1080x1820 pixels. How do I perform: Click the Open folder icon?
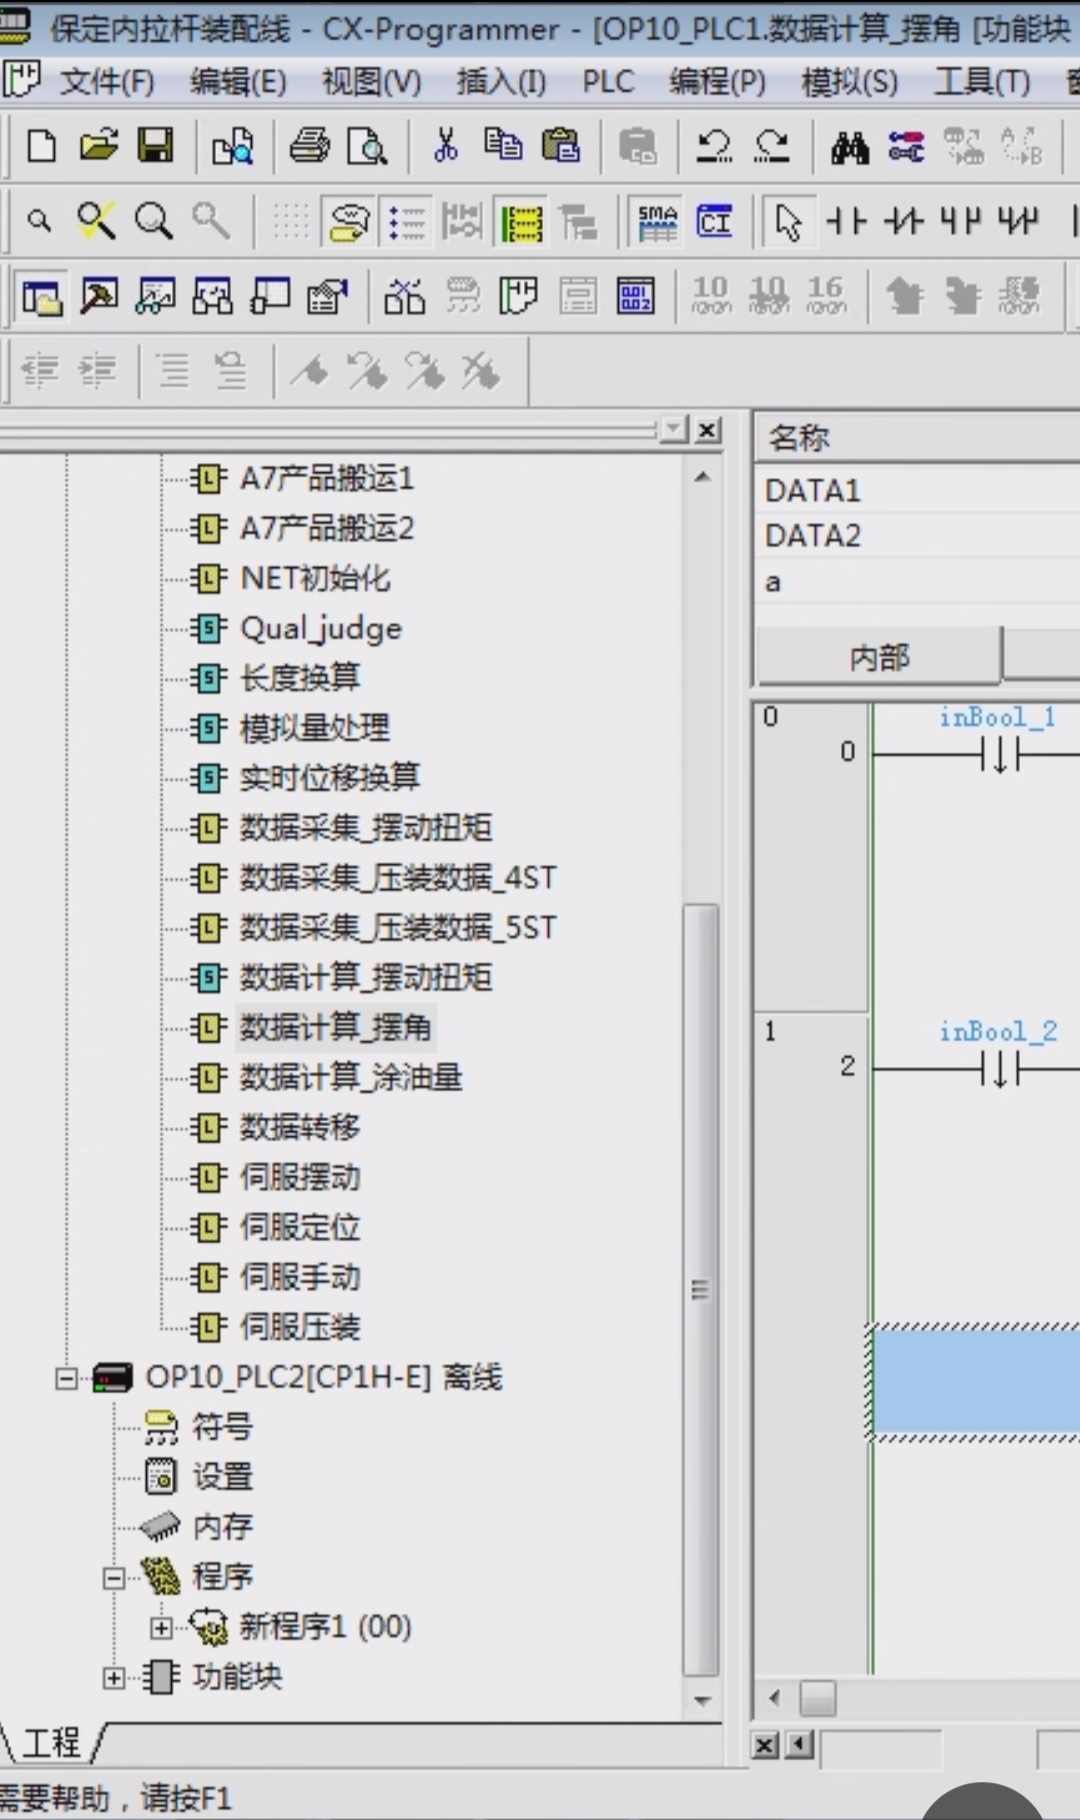tap(98, 147)
